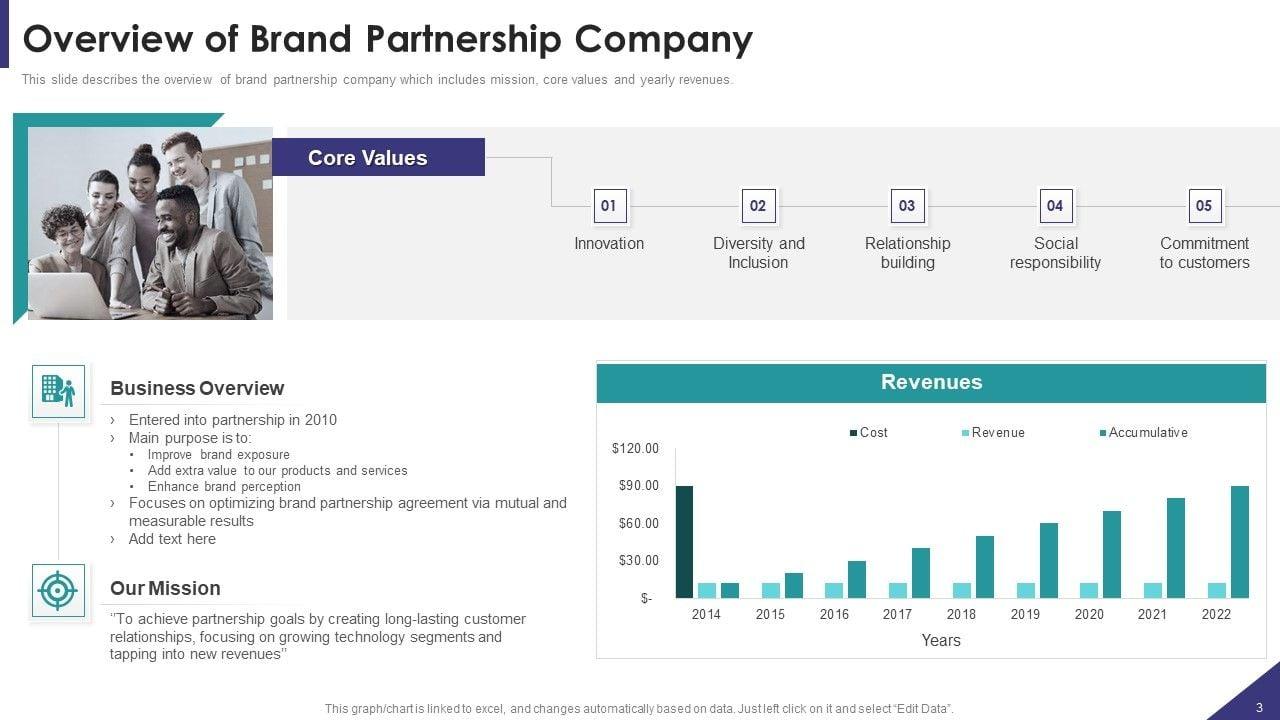Click the Our Mission heading
Viewport: 1280px width, 720px height.
click(x=165, y=588)
